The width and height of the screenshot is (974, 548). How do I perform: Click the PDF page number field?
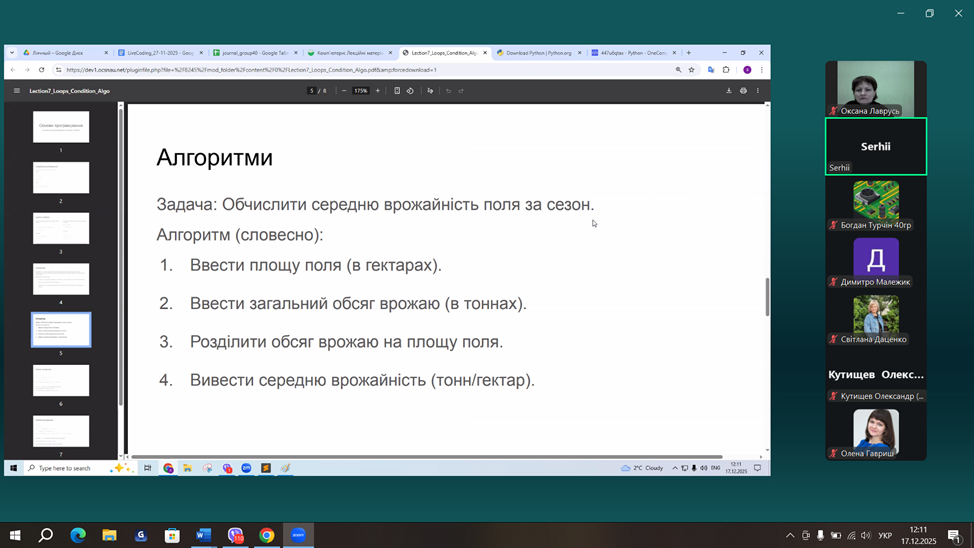tap(312, 91)
